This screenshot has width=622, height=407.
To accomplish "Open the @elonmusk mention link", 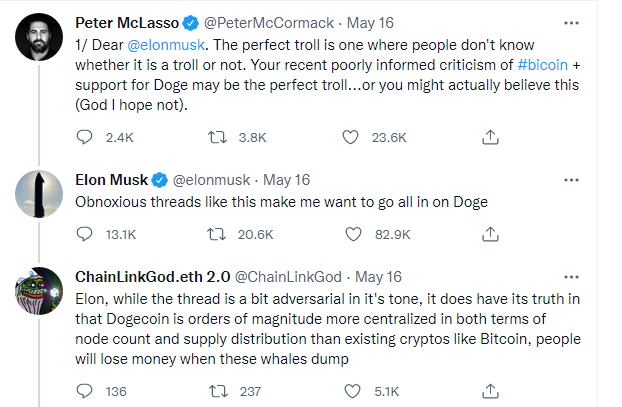I will point(164,45).
